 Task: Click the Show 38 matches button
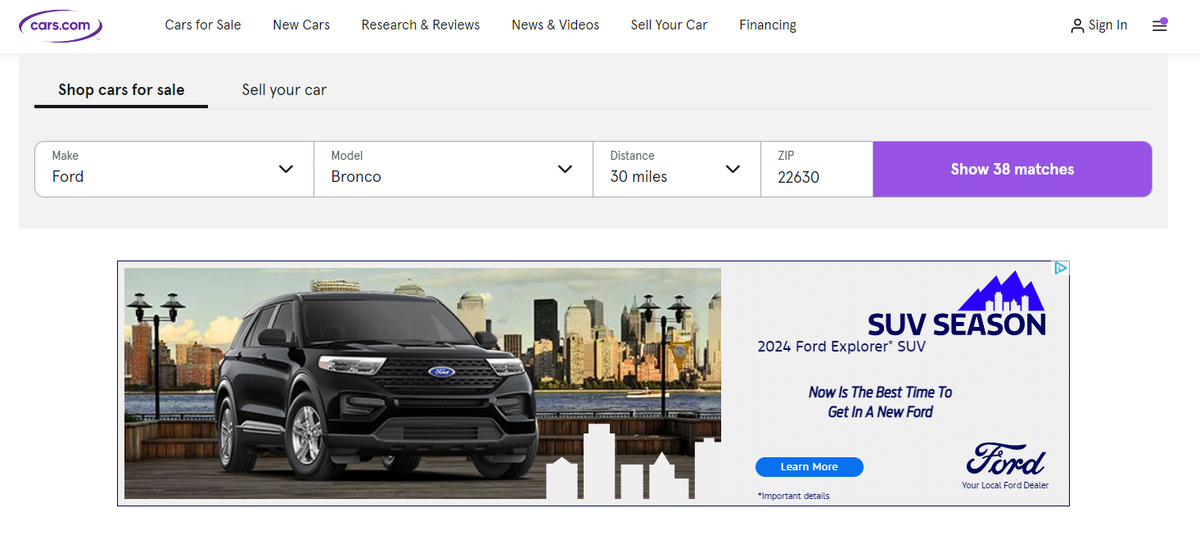1012,169
